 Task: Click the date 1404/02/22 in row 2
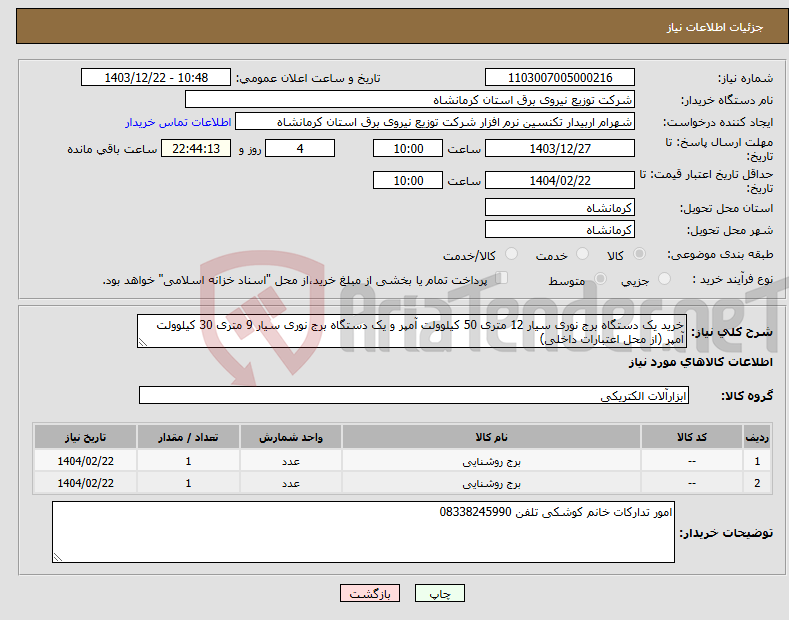86,483
